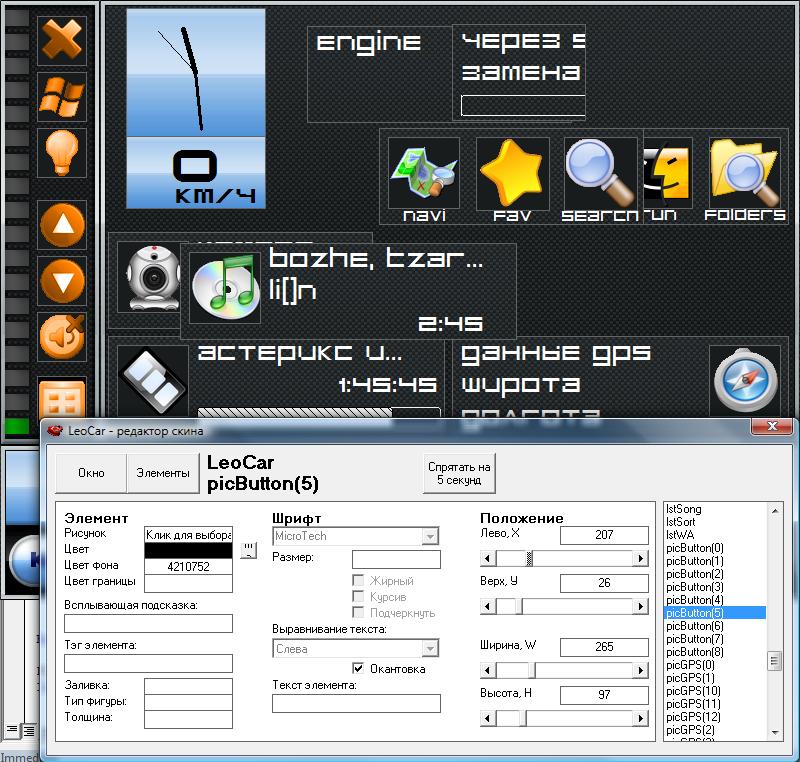Open the Элементы tab
This screenshot has height=762, width=800.
point(162,473)
